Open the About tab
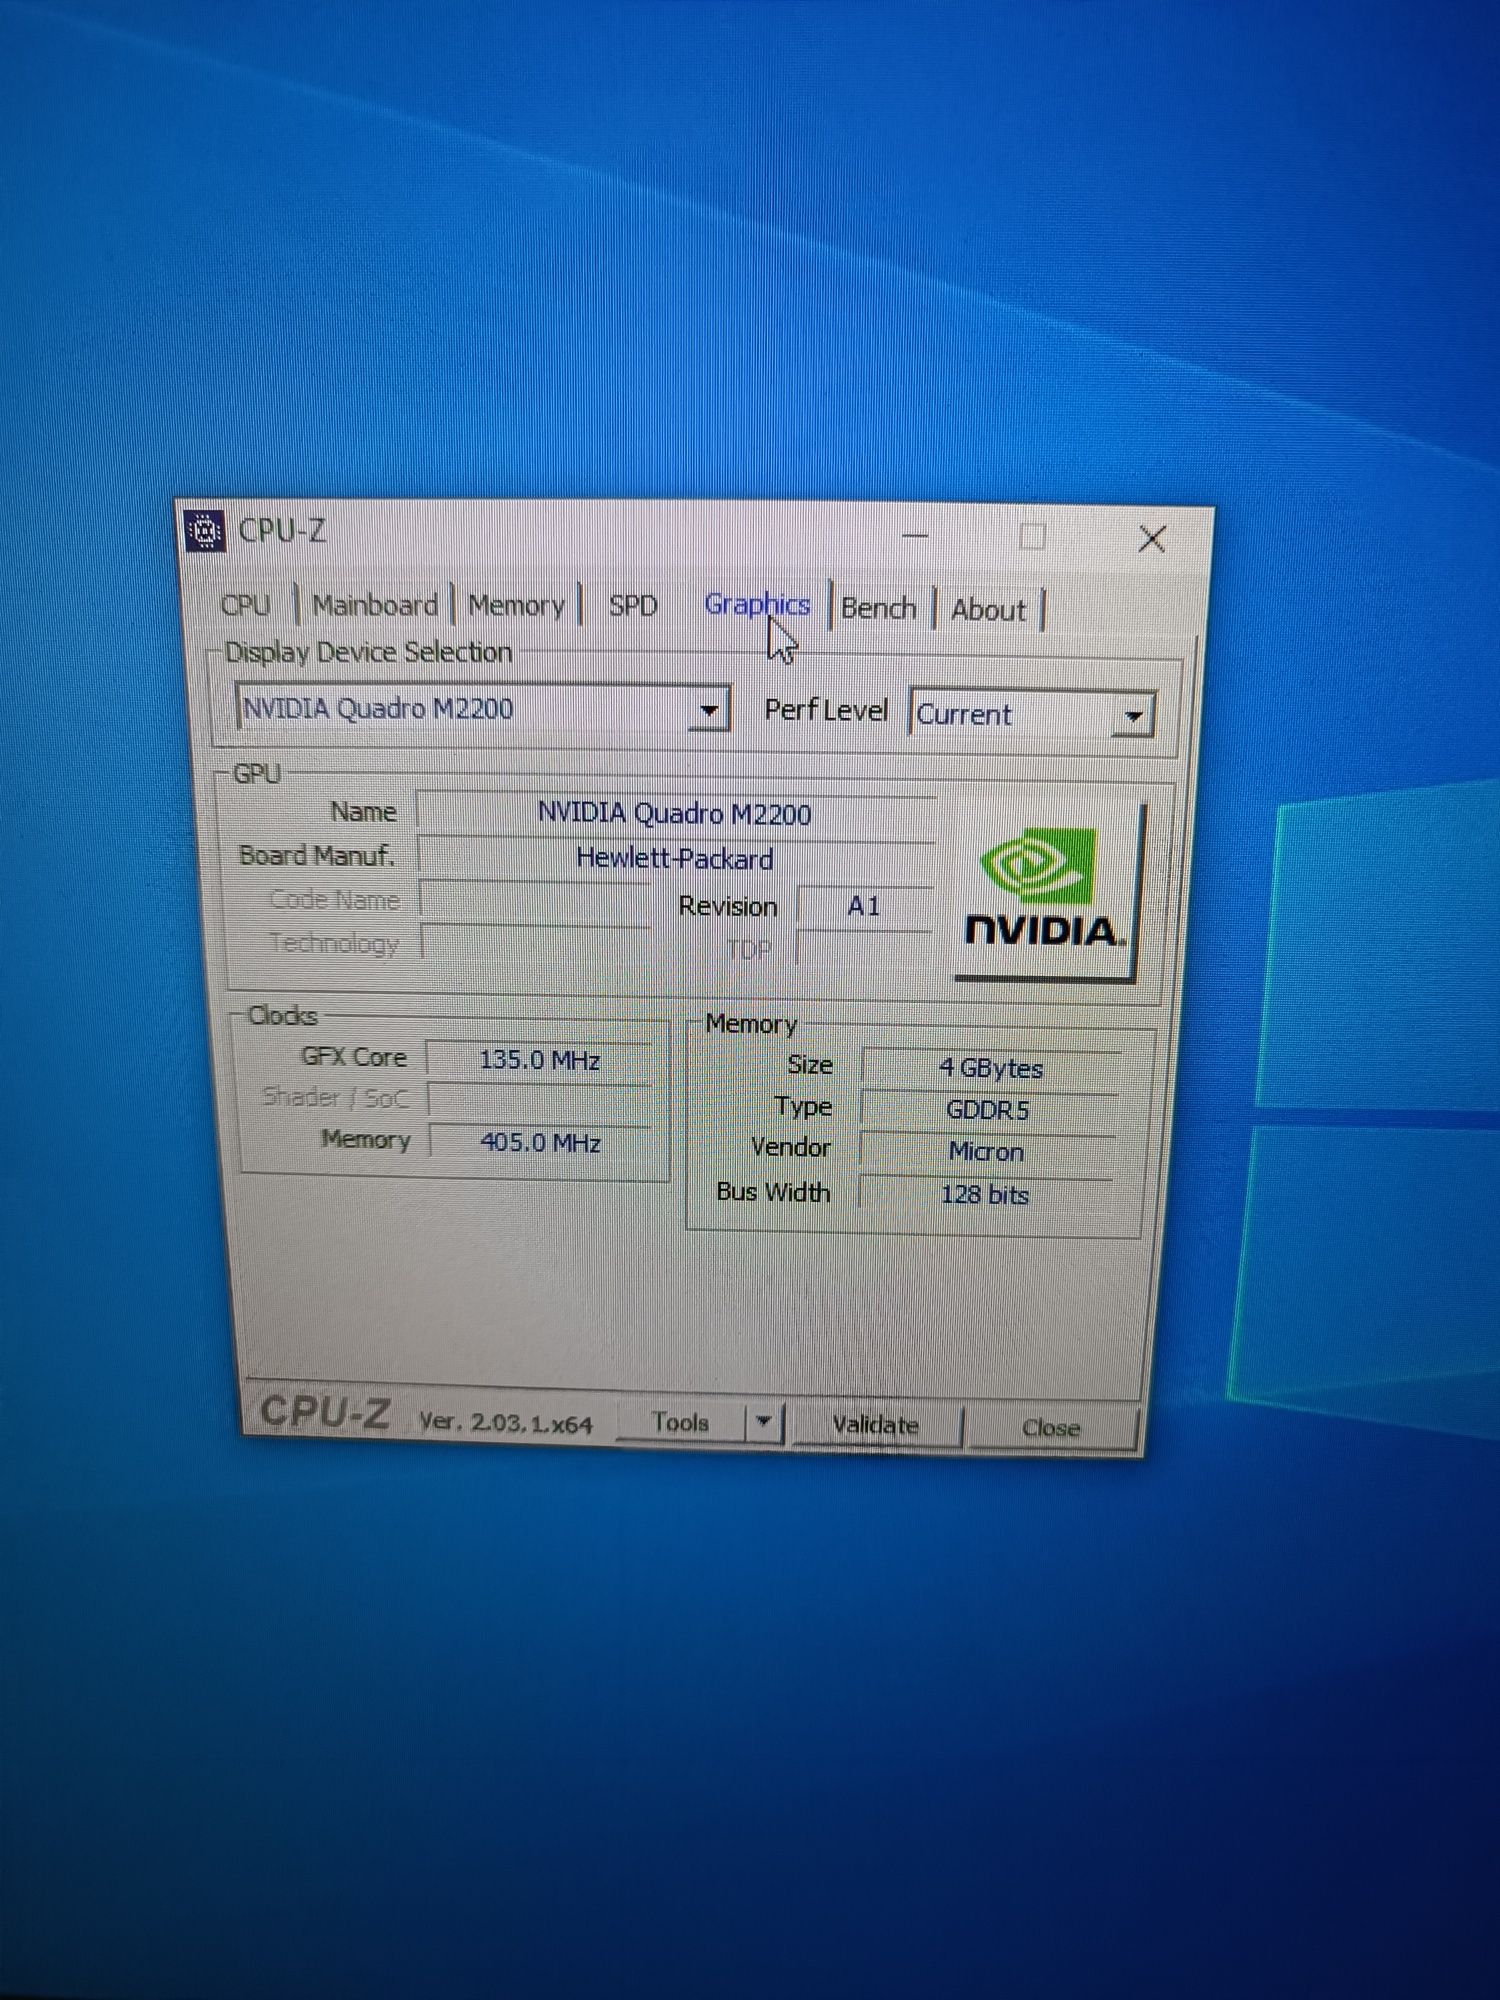1500x2000 pixels. [x=988, y=610]
